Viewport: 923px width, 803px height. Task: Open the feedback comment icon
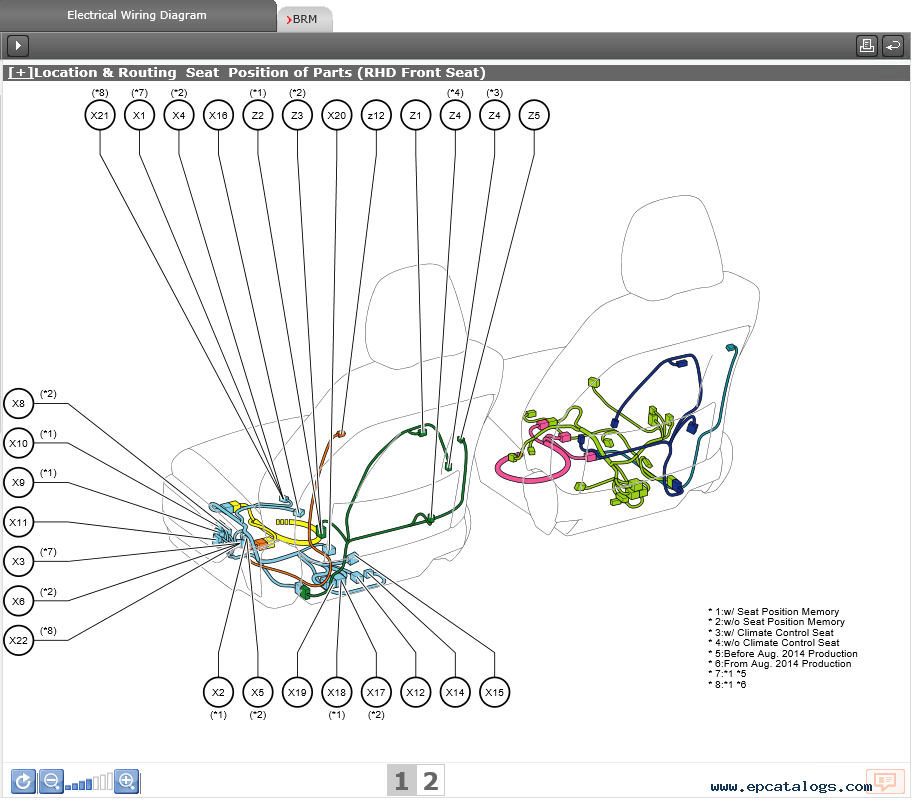(x=885, y=782)
